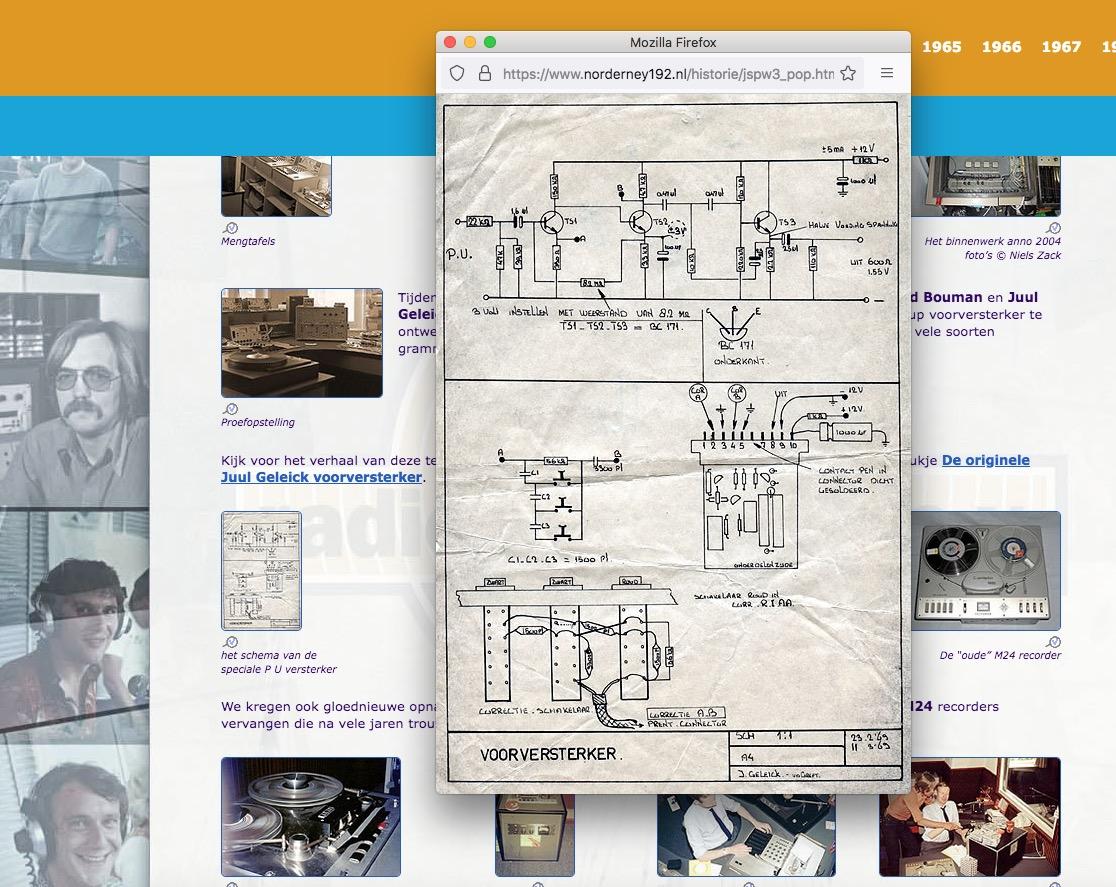Open the preamplifier schema thumbnail
Screen dimensions: 1116x887
click(261, 571)
